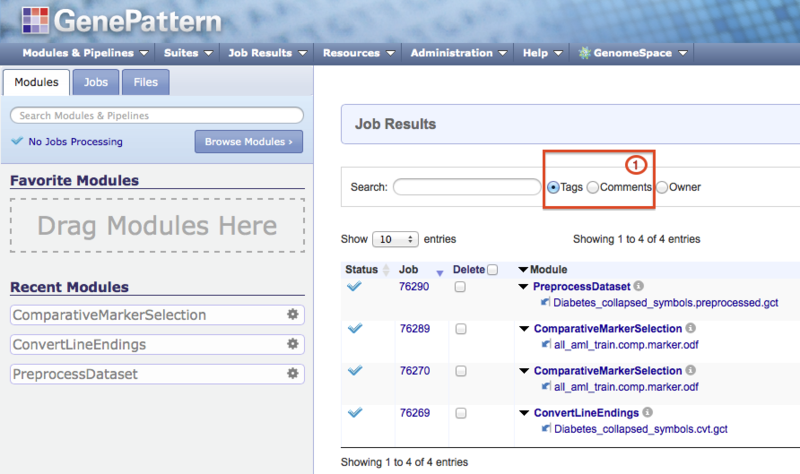
Task: Collapse ComparativeMarkerSelection job 76289 row
Action: (x=524, y=329)
